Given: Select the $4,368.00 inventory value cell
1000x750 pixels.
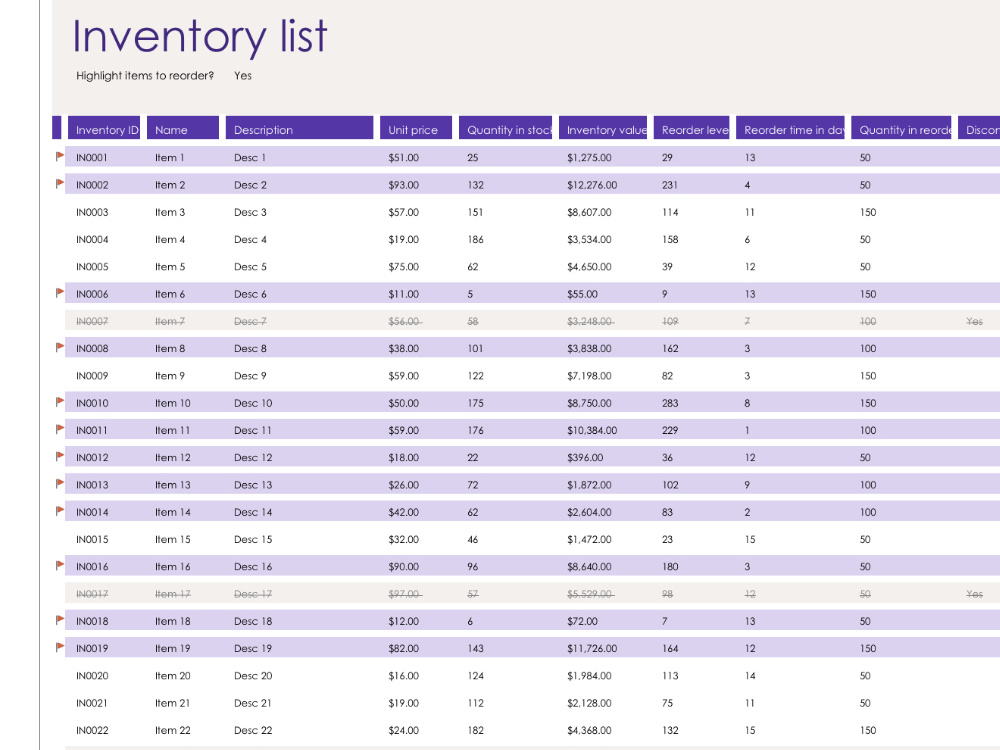Looking at the screenshot, I should coord(589,730).
